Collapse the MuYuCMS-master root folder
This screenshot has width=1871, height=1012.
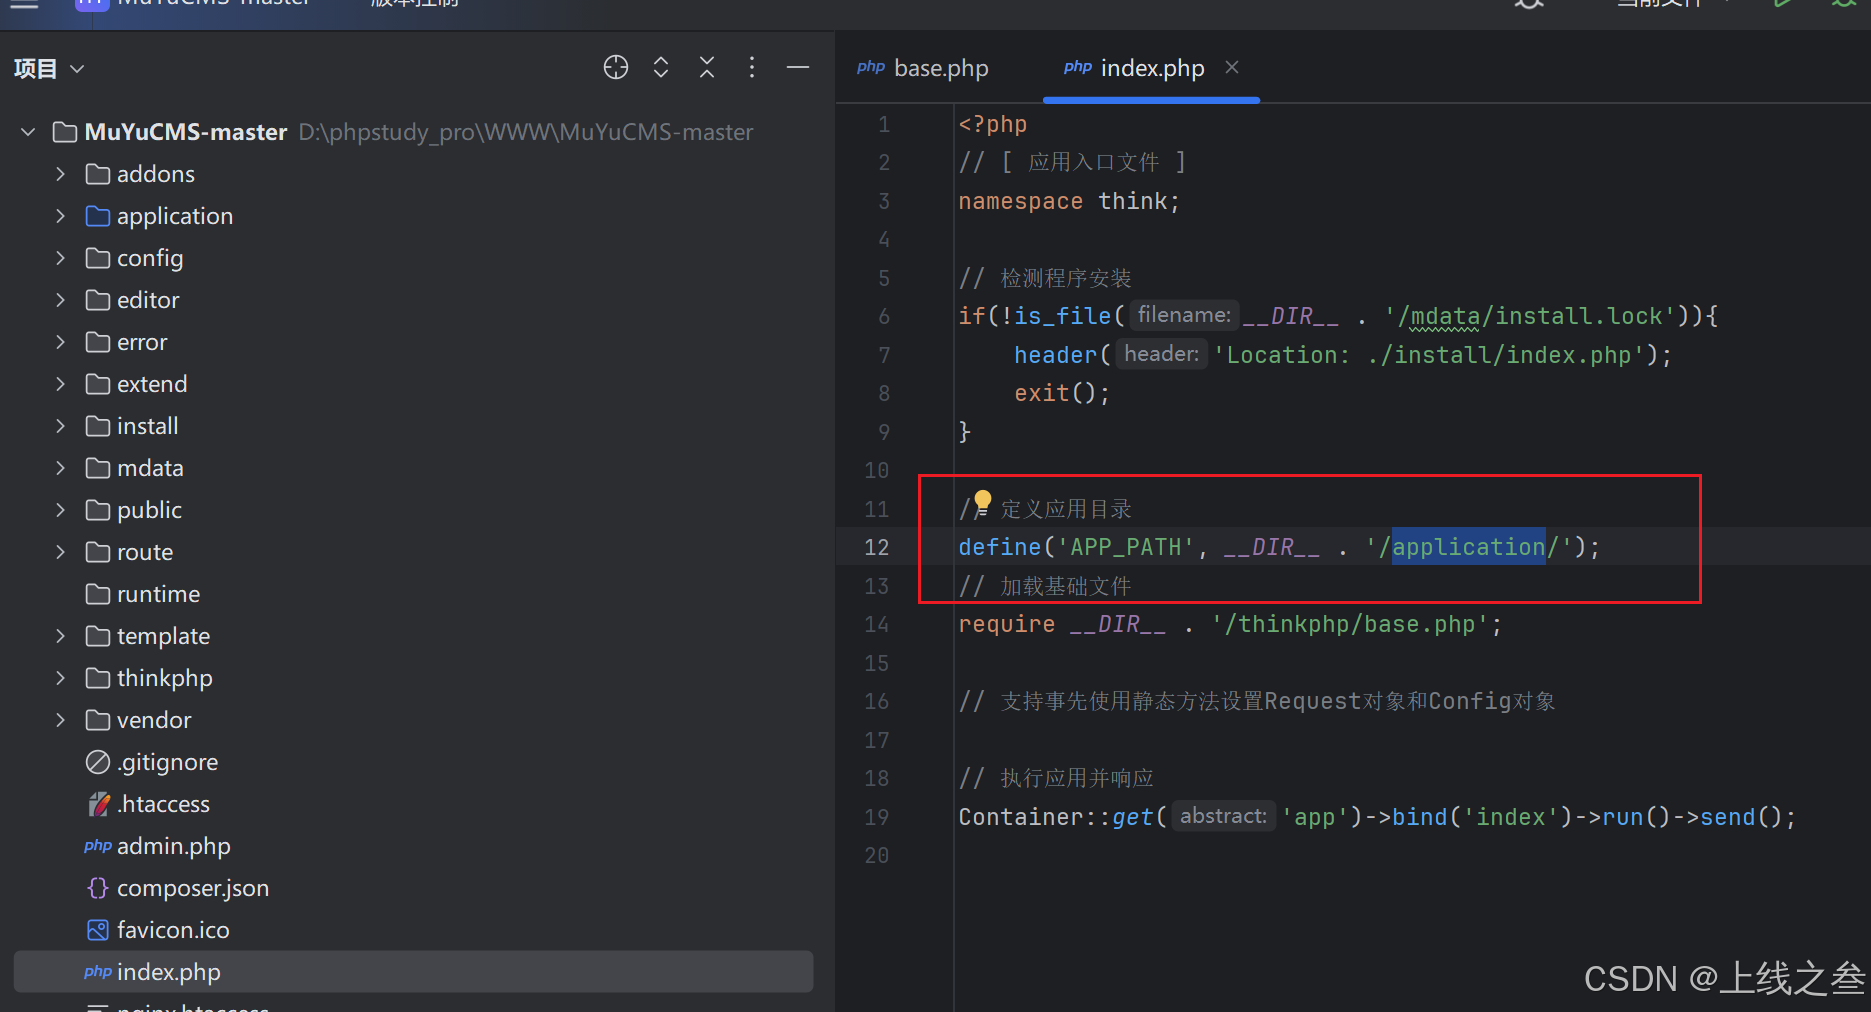(28, 132)
